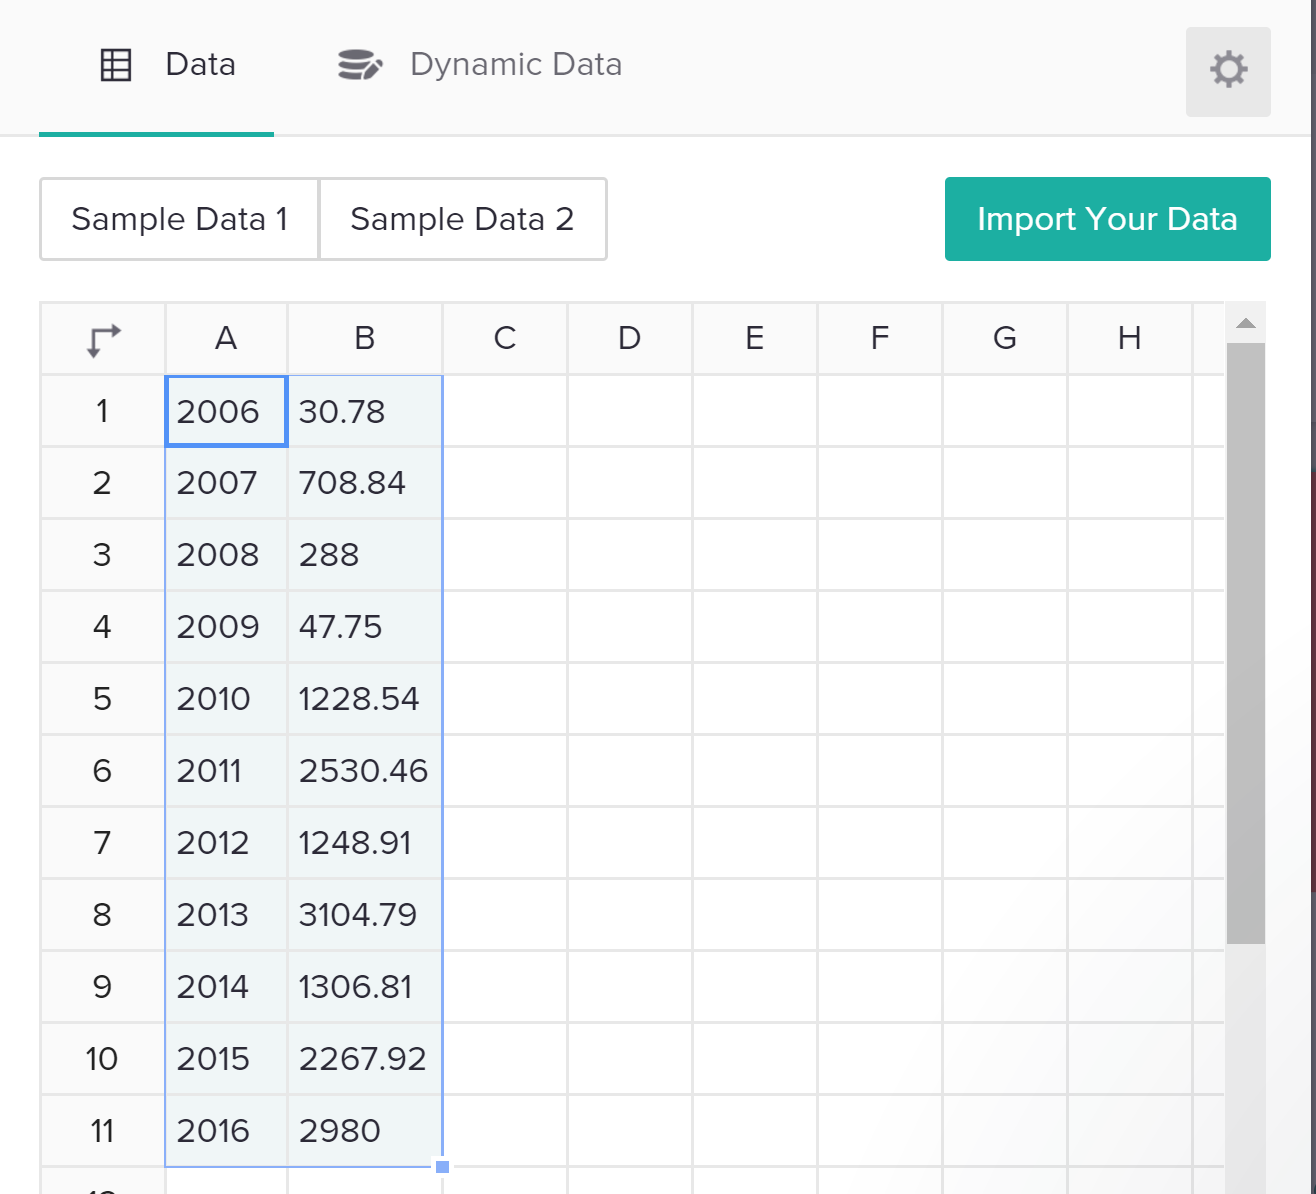The image size is (1316, 1194).
Task: Select row 11 header
Action: (103, 1131)
